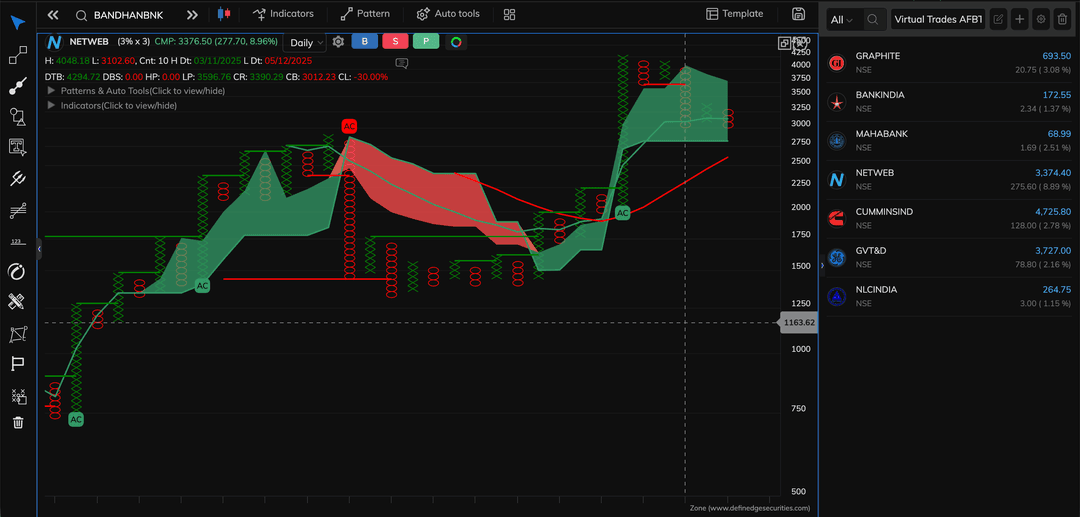The width and height of the screenshot is (1080, 517).
Task: Open the All filter dropdown
Action: tap(842, 19)
